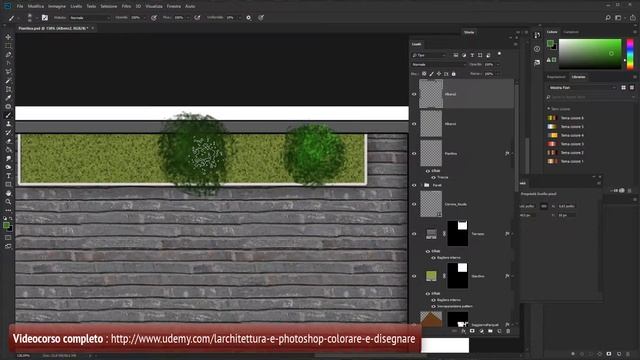Add layer mask icon
Image resolution: width=640 pixels, height=360 pixels.
tap(472, 331)
